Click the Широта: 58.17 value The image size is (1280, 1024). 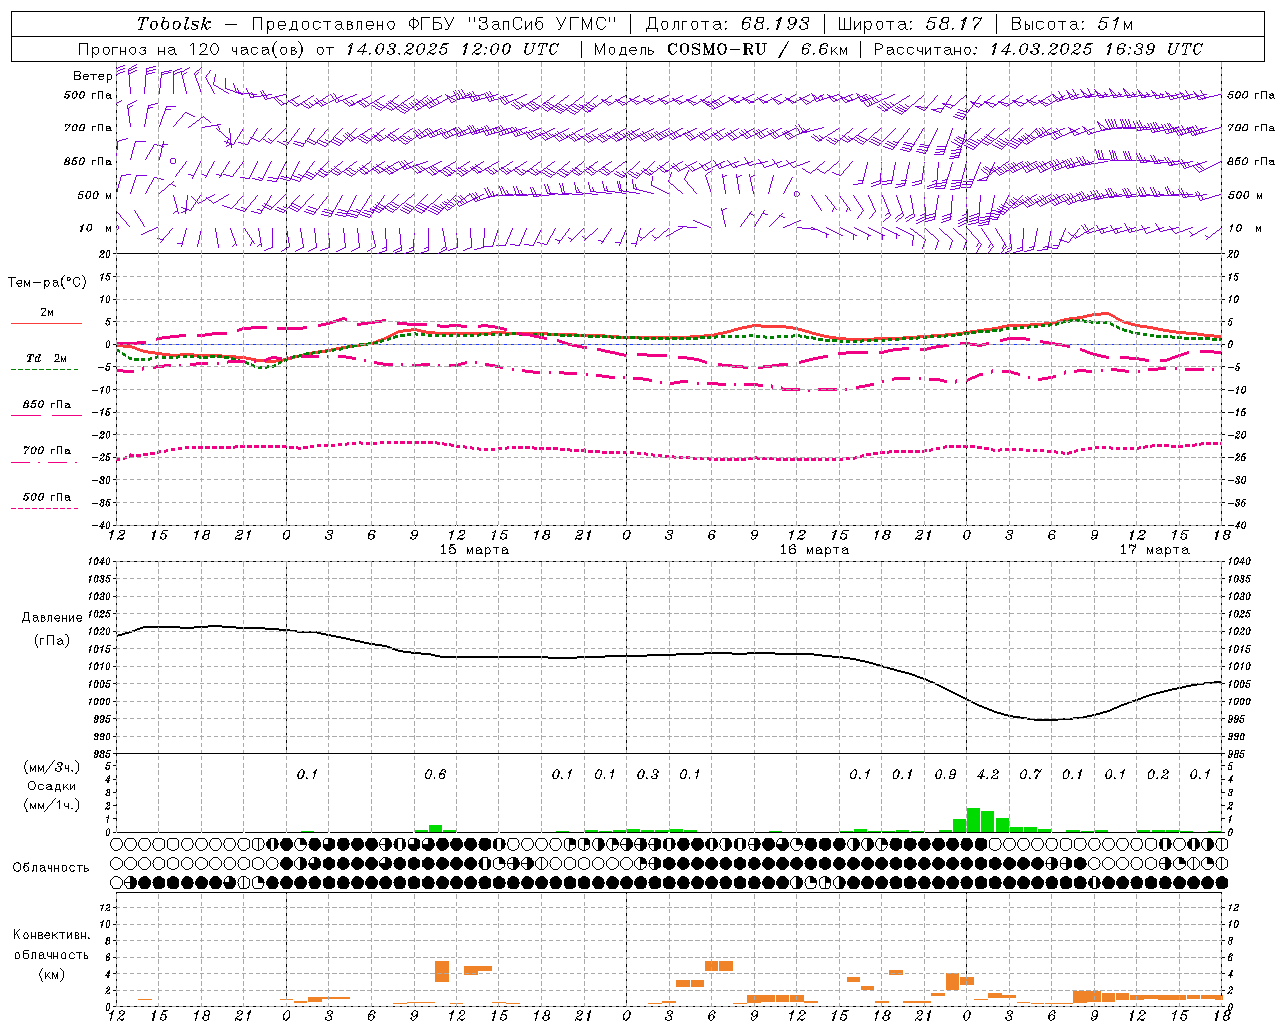point(910,24)
